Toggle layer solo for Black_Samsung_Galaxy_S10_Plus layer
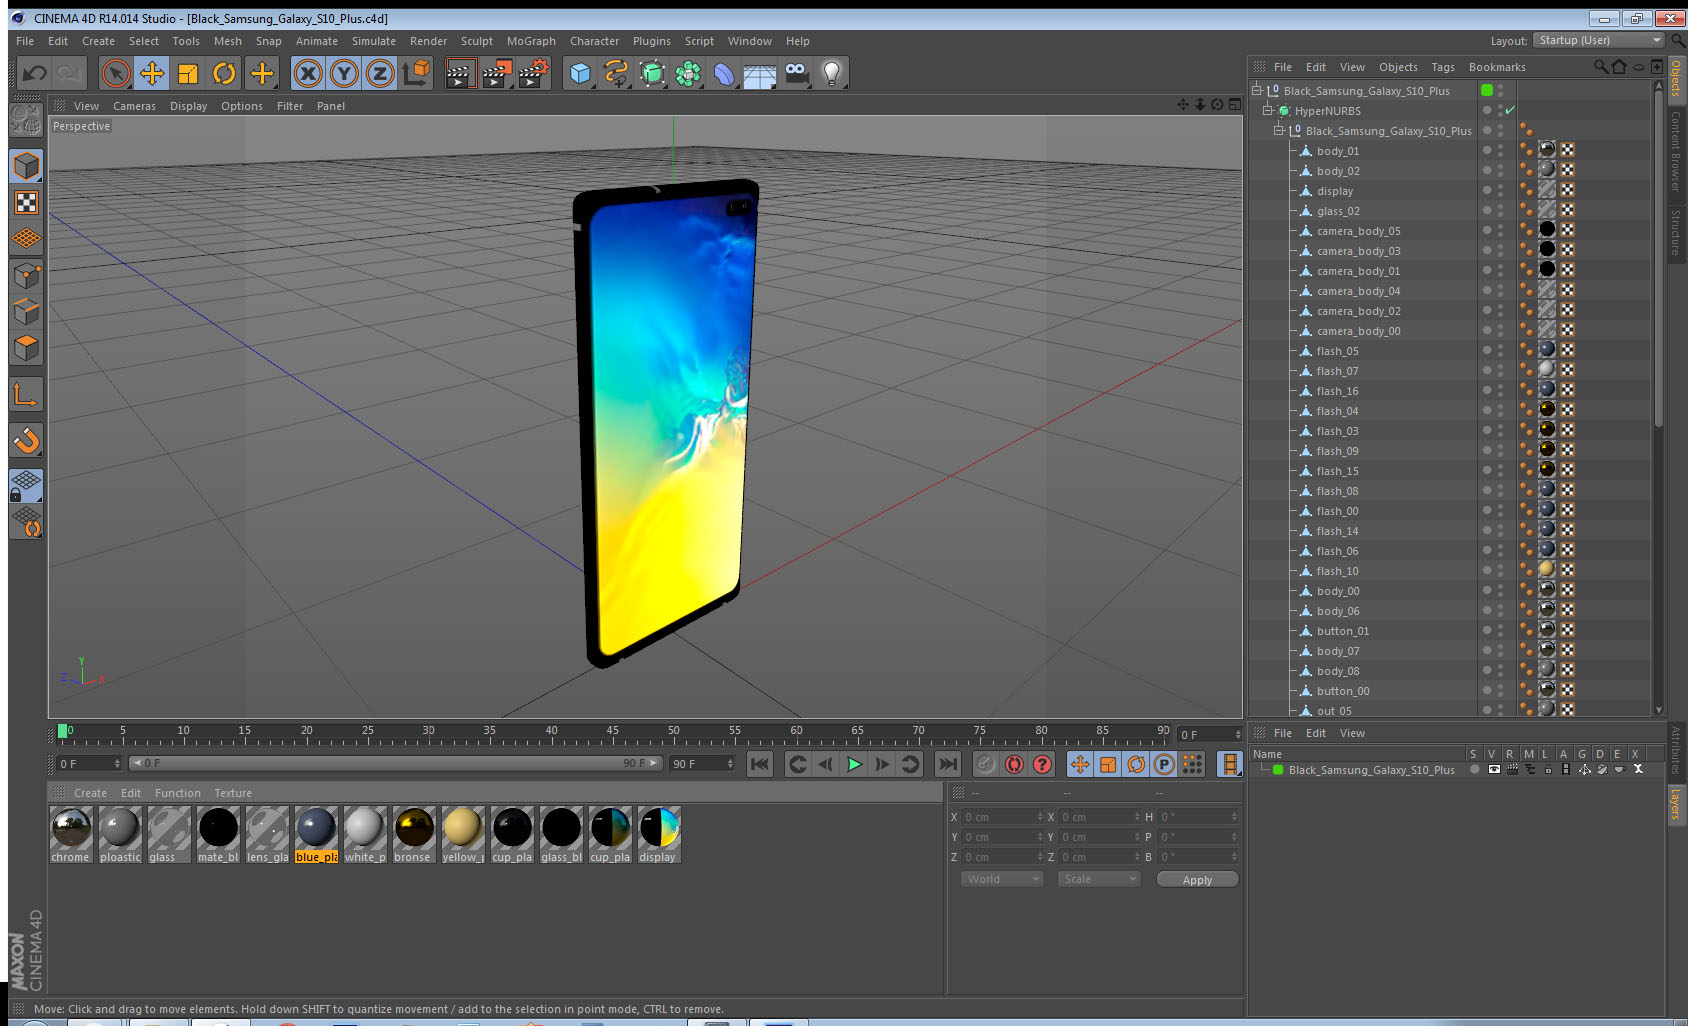 pyautogui.click(x=1474, y=770)
